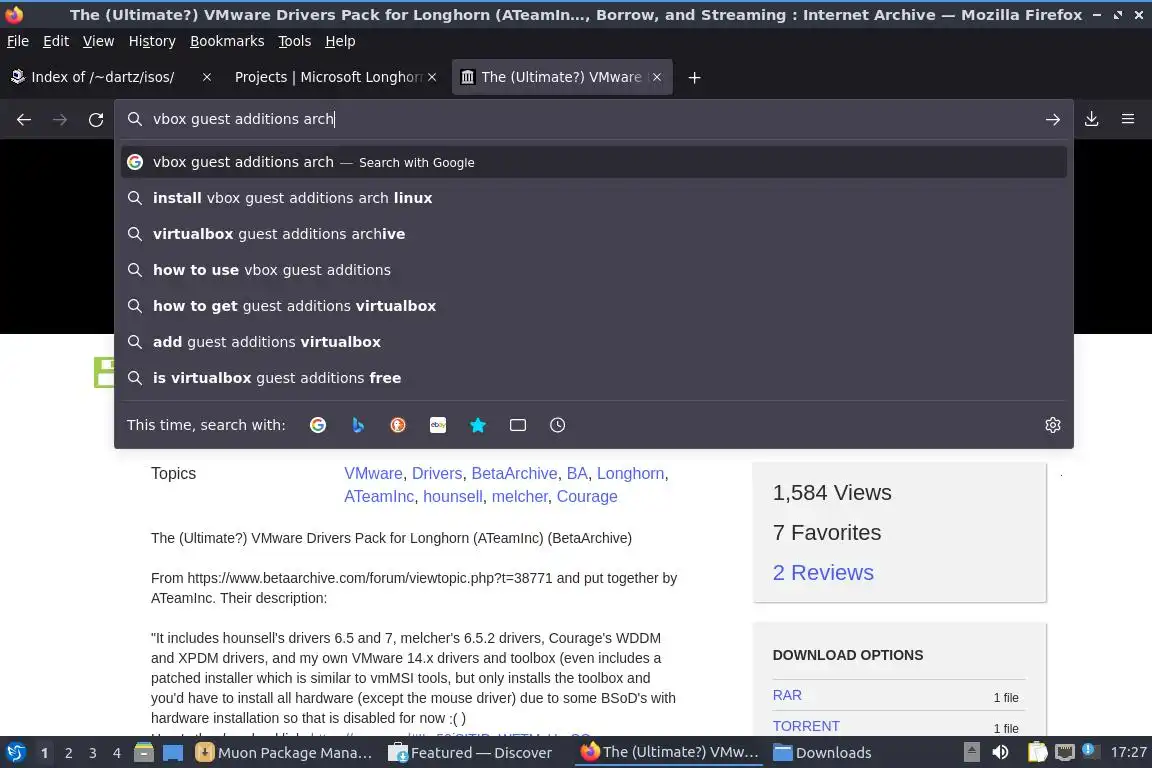Open the network tray icon with alert
1152x768 pixels.
click(1090, 752)
